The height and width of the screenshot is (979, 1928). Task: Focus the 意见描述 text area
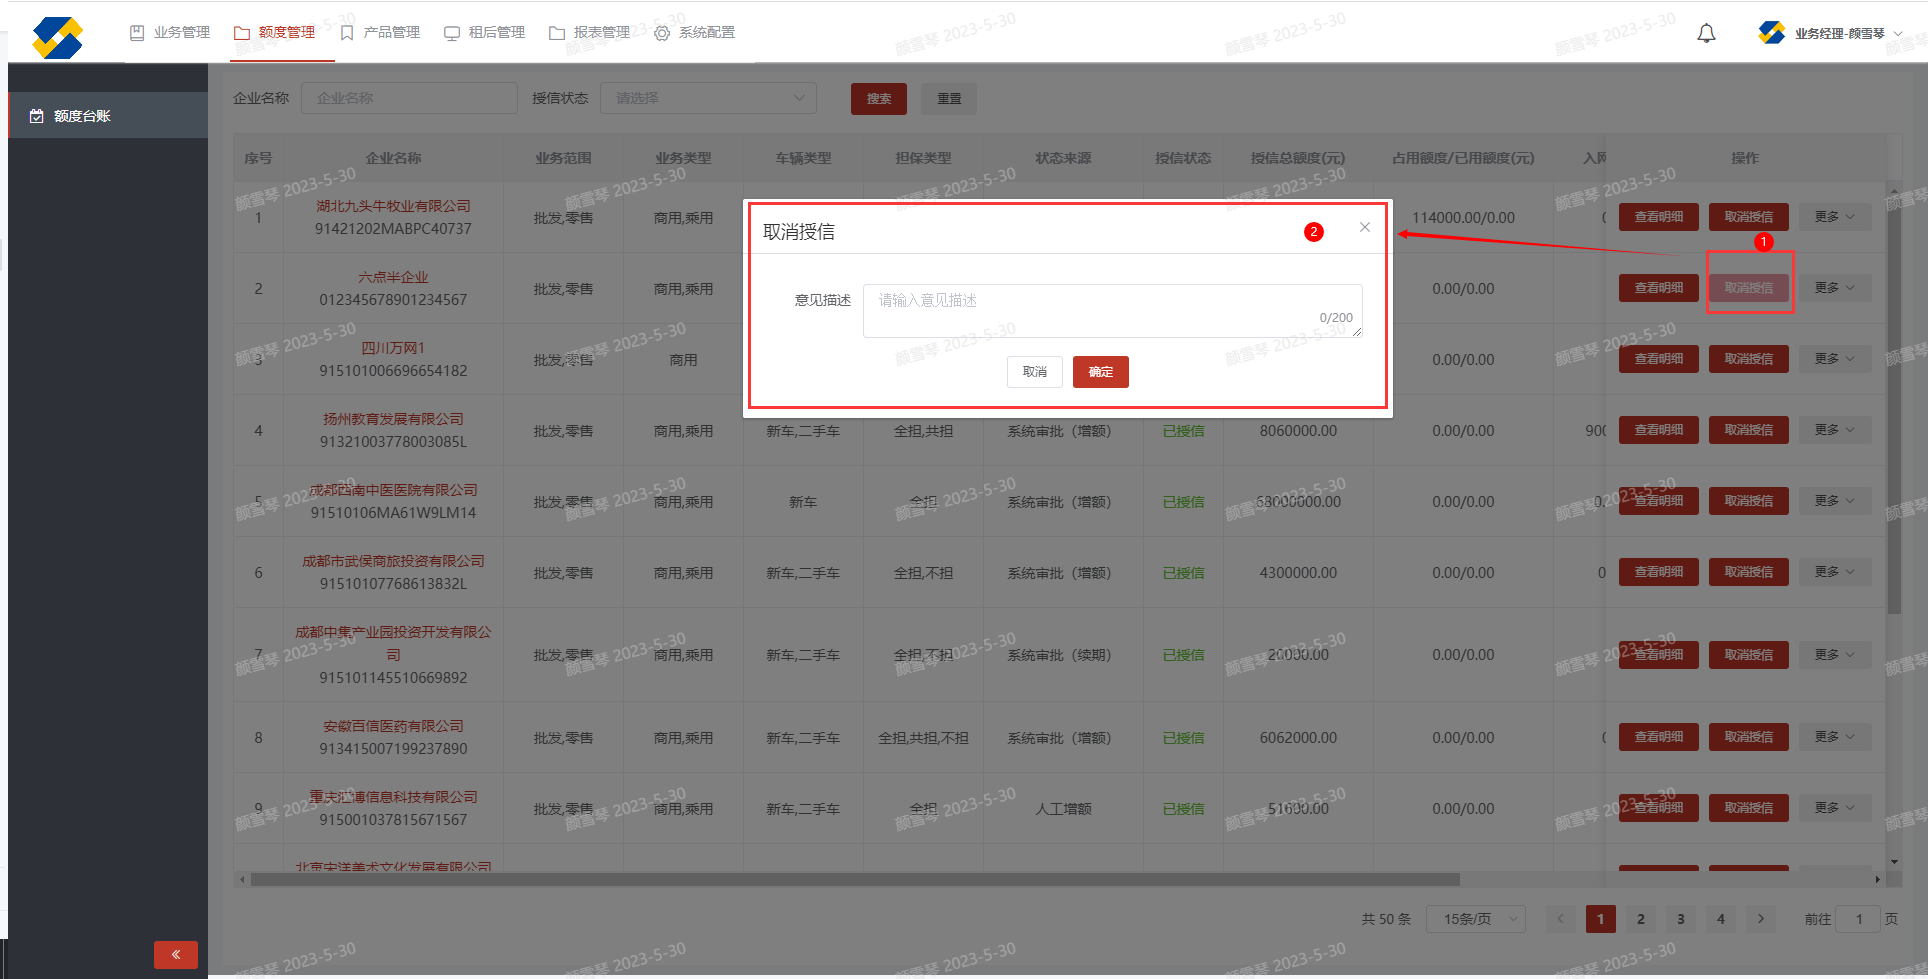tap(1110, 310)
